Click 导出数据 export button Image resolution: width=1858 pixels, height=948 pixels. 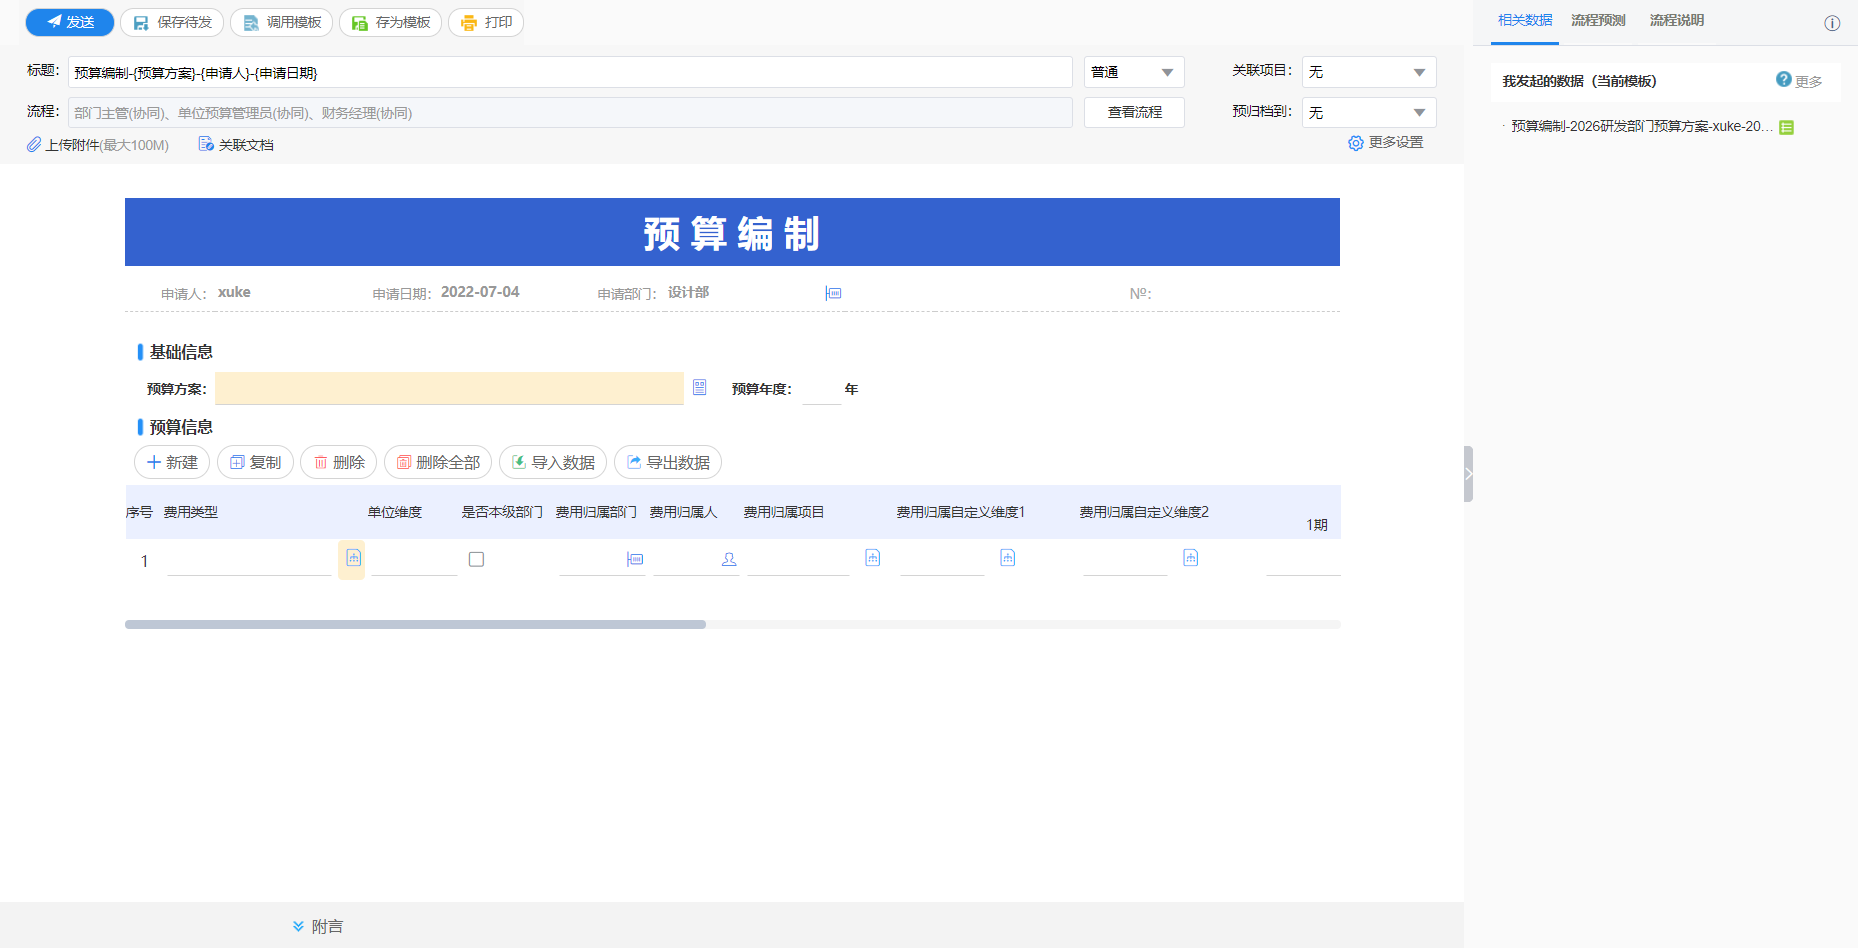tap(668, 462)
